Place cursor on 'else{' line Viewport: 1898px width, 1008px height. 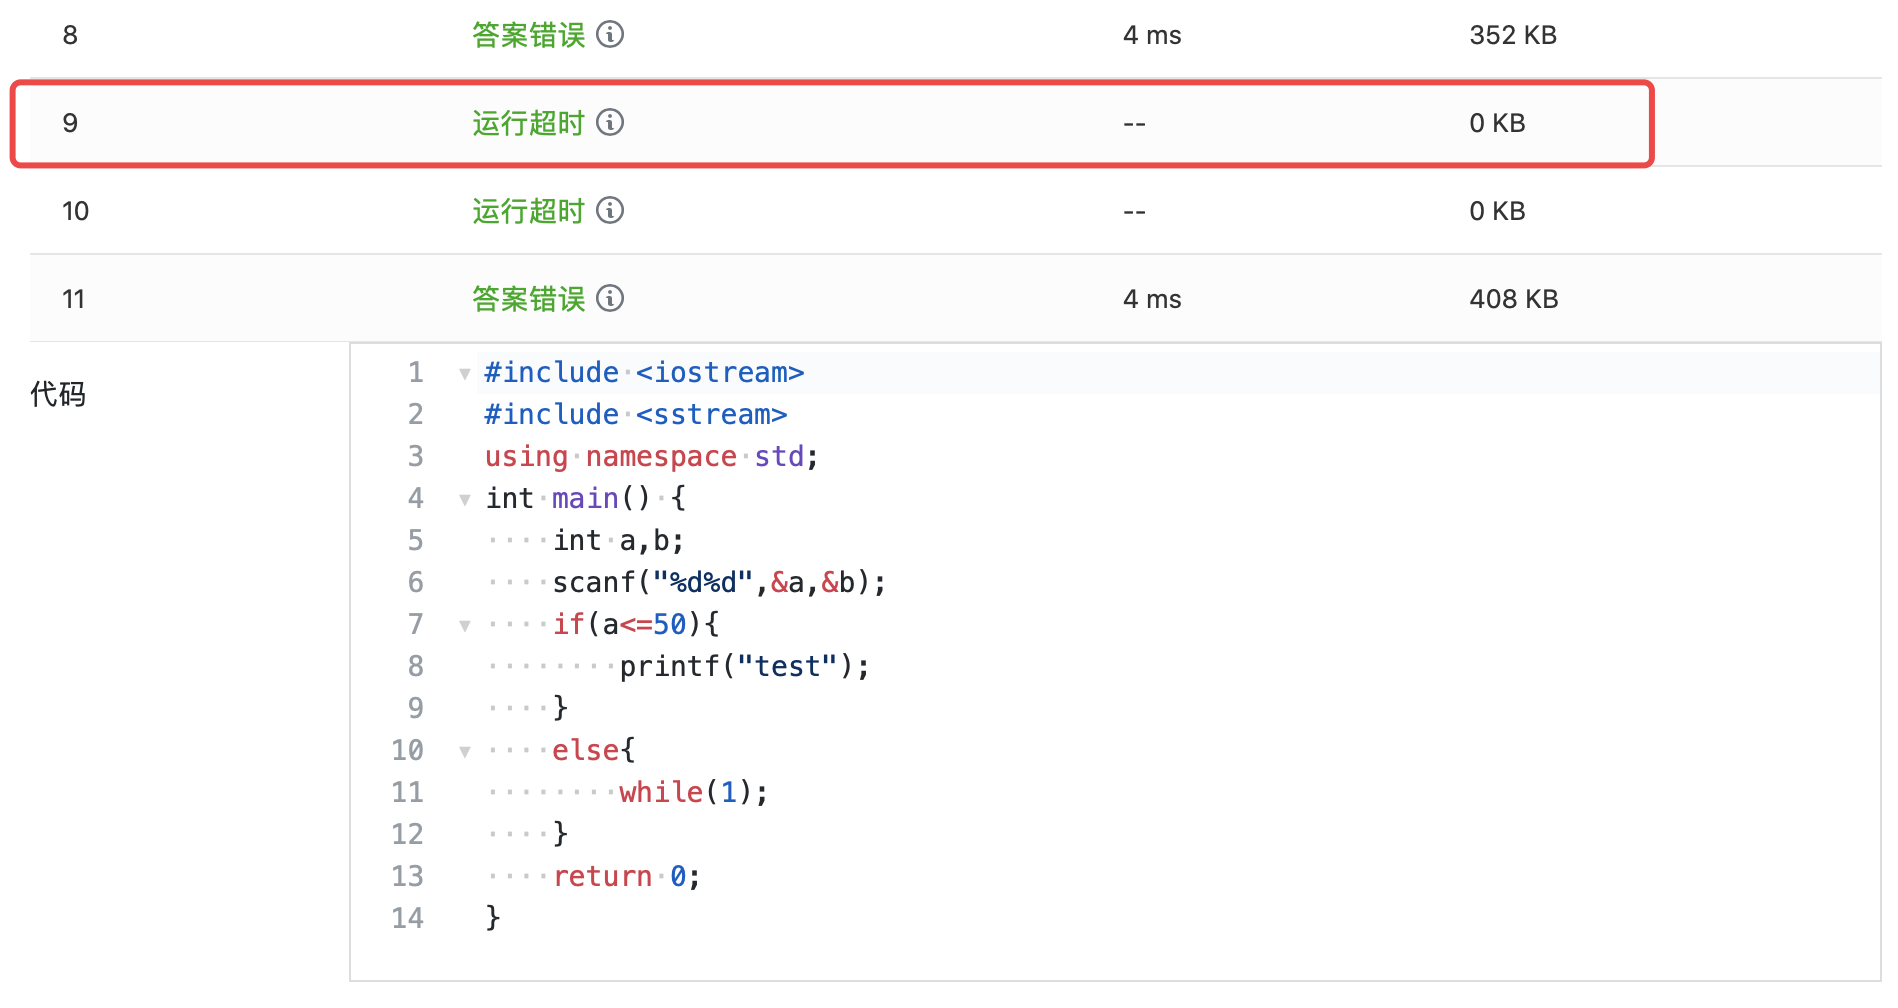pos(594,750)
